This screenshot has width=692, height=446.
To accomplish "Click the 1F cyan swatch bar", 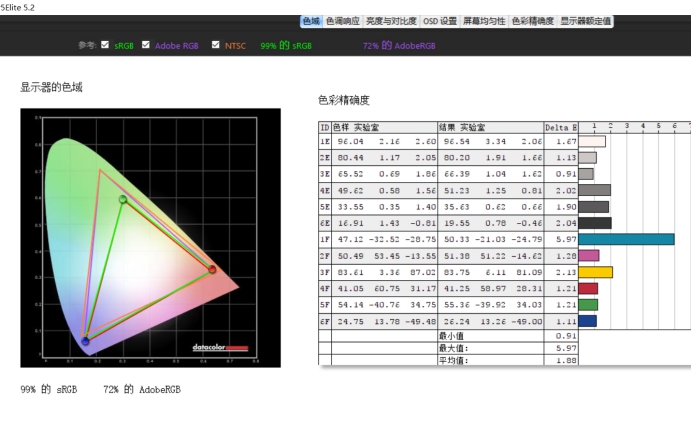I will coord(626,239).
